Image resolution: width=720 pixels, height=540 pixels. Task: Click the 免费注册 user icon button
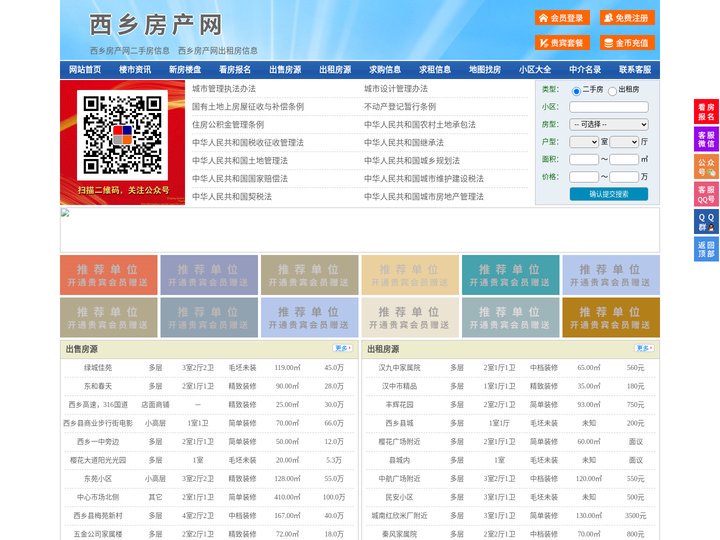(627, 18)
